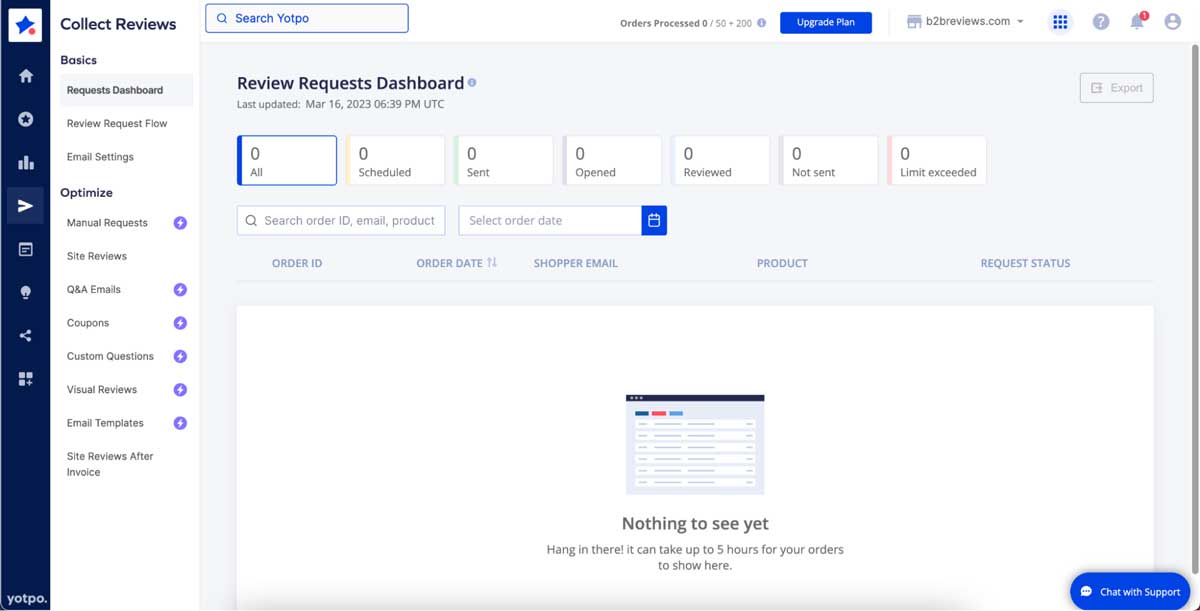Click the Export button
Screen dimensions: 1200x611
pyautogui.click(x=1116, y=87)
